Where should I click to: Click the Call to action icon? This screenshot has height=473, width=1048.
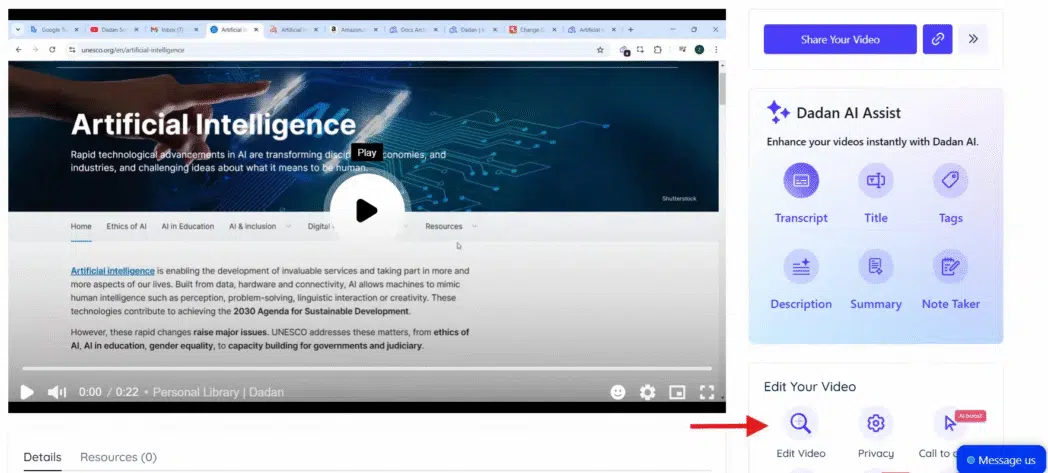[x=949, y=423]
